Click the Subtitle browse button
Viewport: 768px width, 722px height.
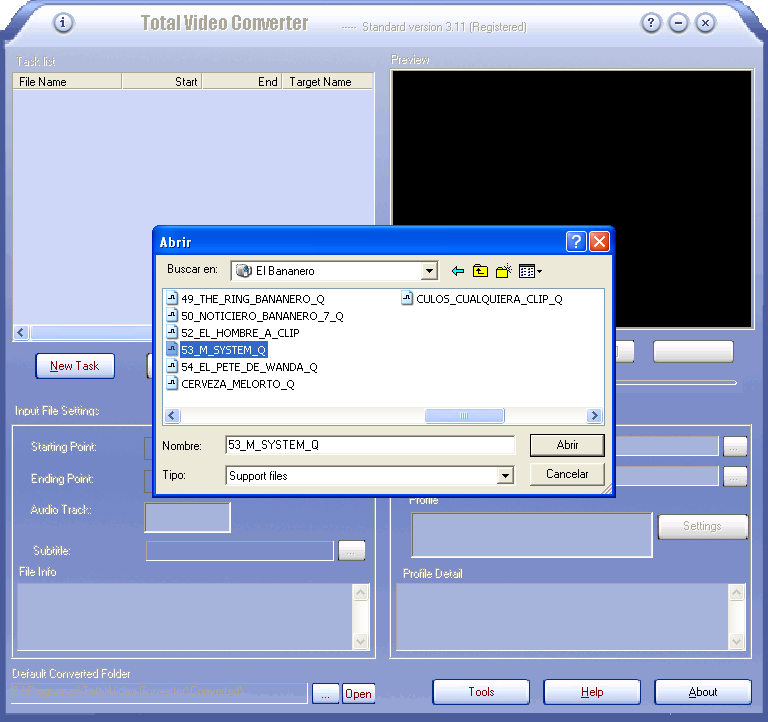(x=351, y=551)
